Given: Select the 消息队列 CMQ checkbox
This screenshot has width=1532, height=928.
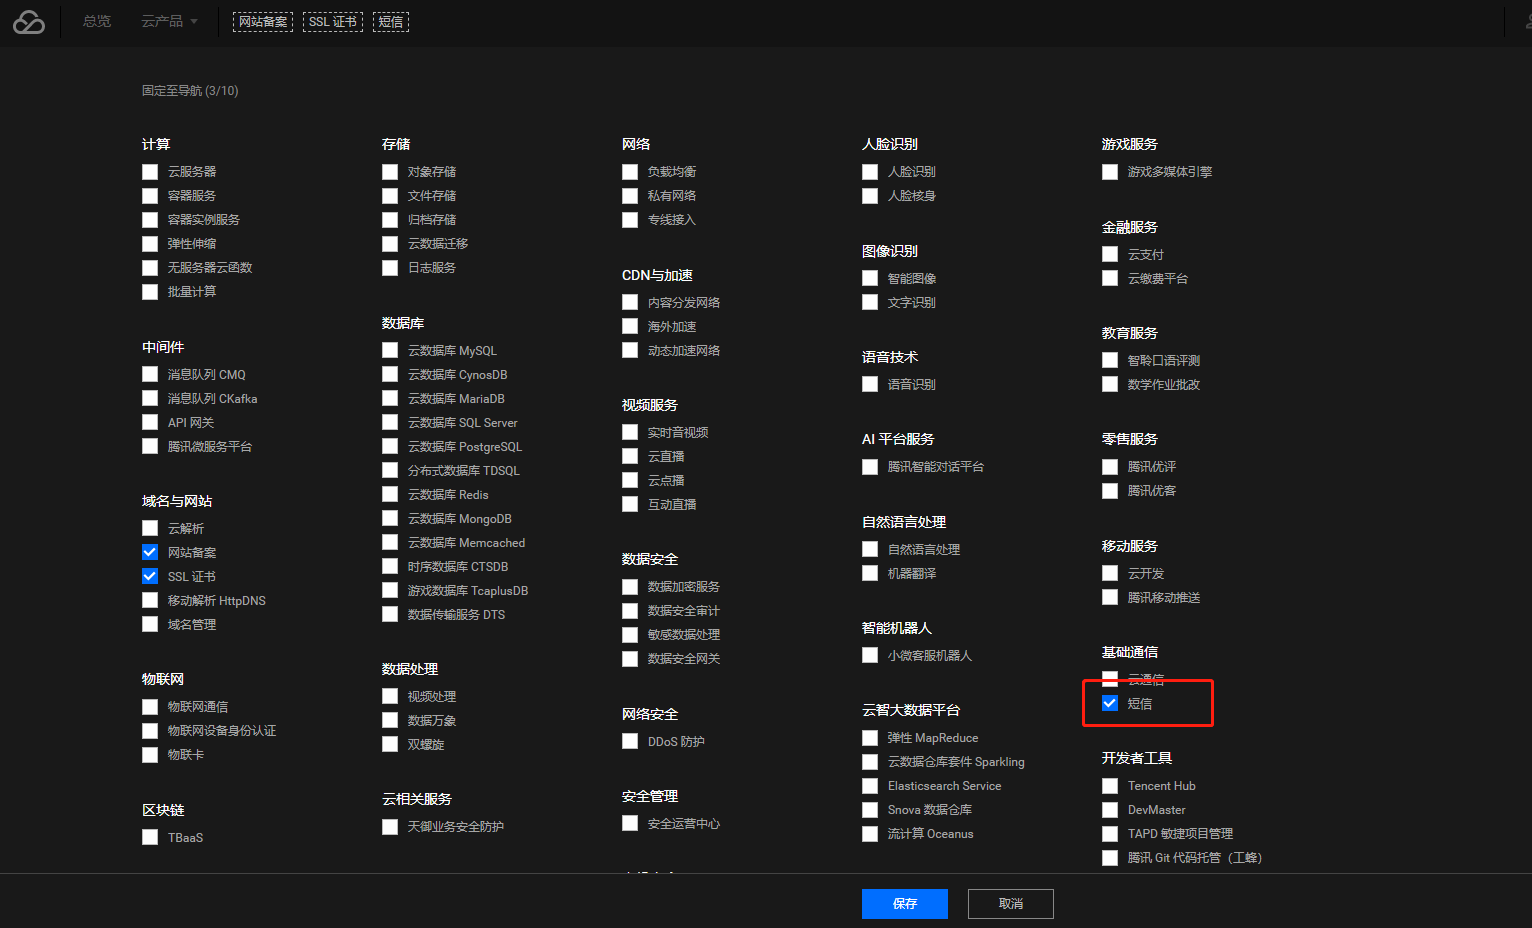Looking at the screenshot, I should (150, 374).
